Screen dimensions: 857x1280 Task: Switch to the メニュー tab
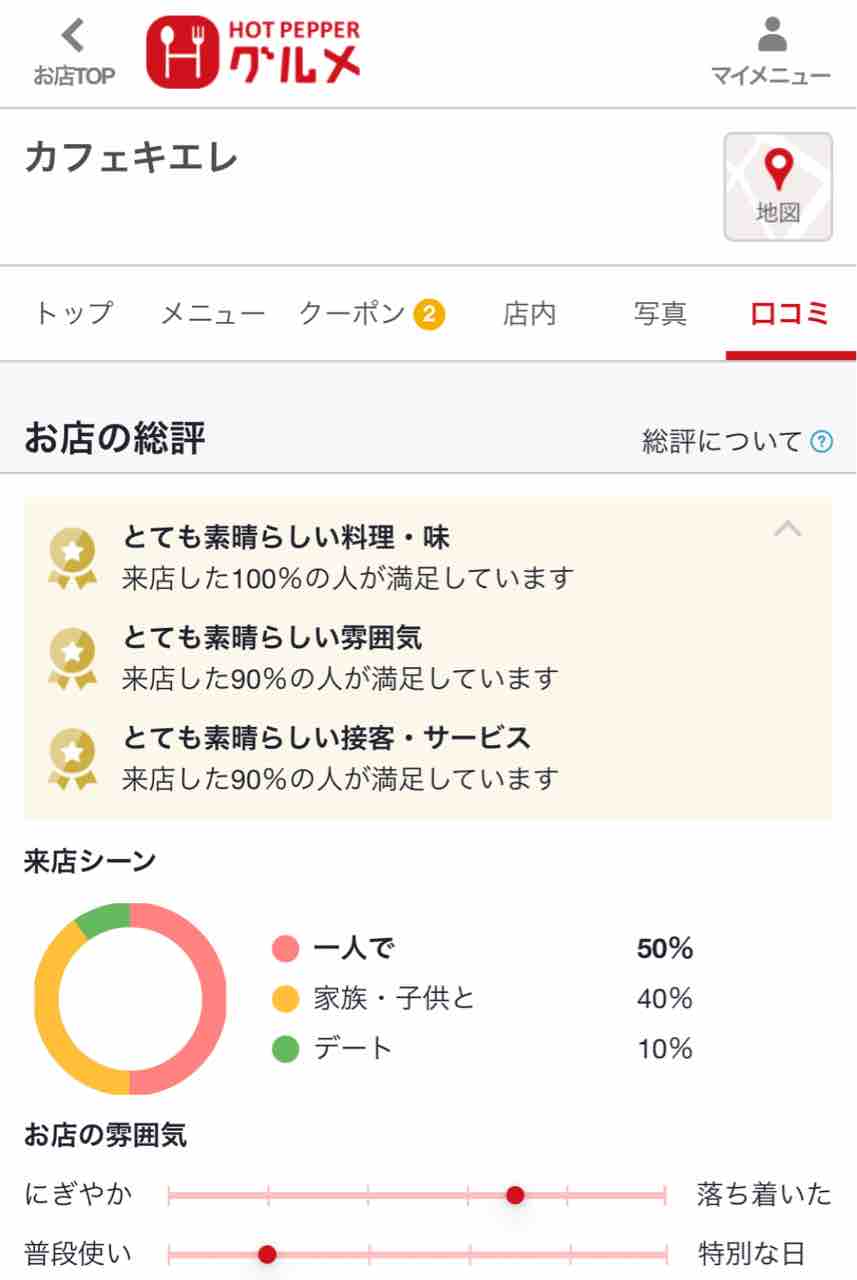tap(213, 314)
